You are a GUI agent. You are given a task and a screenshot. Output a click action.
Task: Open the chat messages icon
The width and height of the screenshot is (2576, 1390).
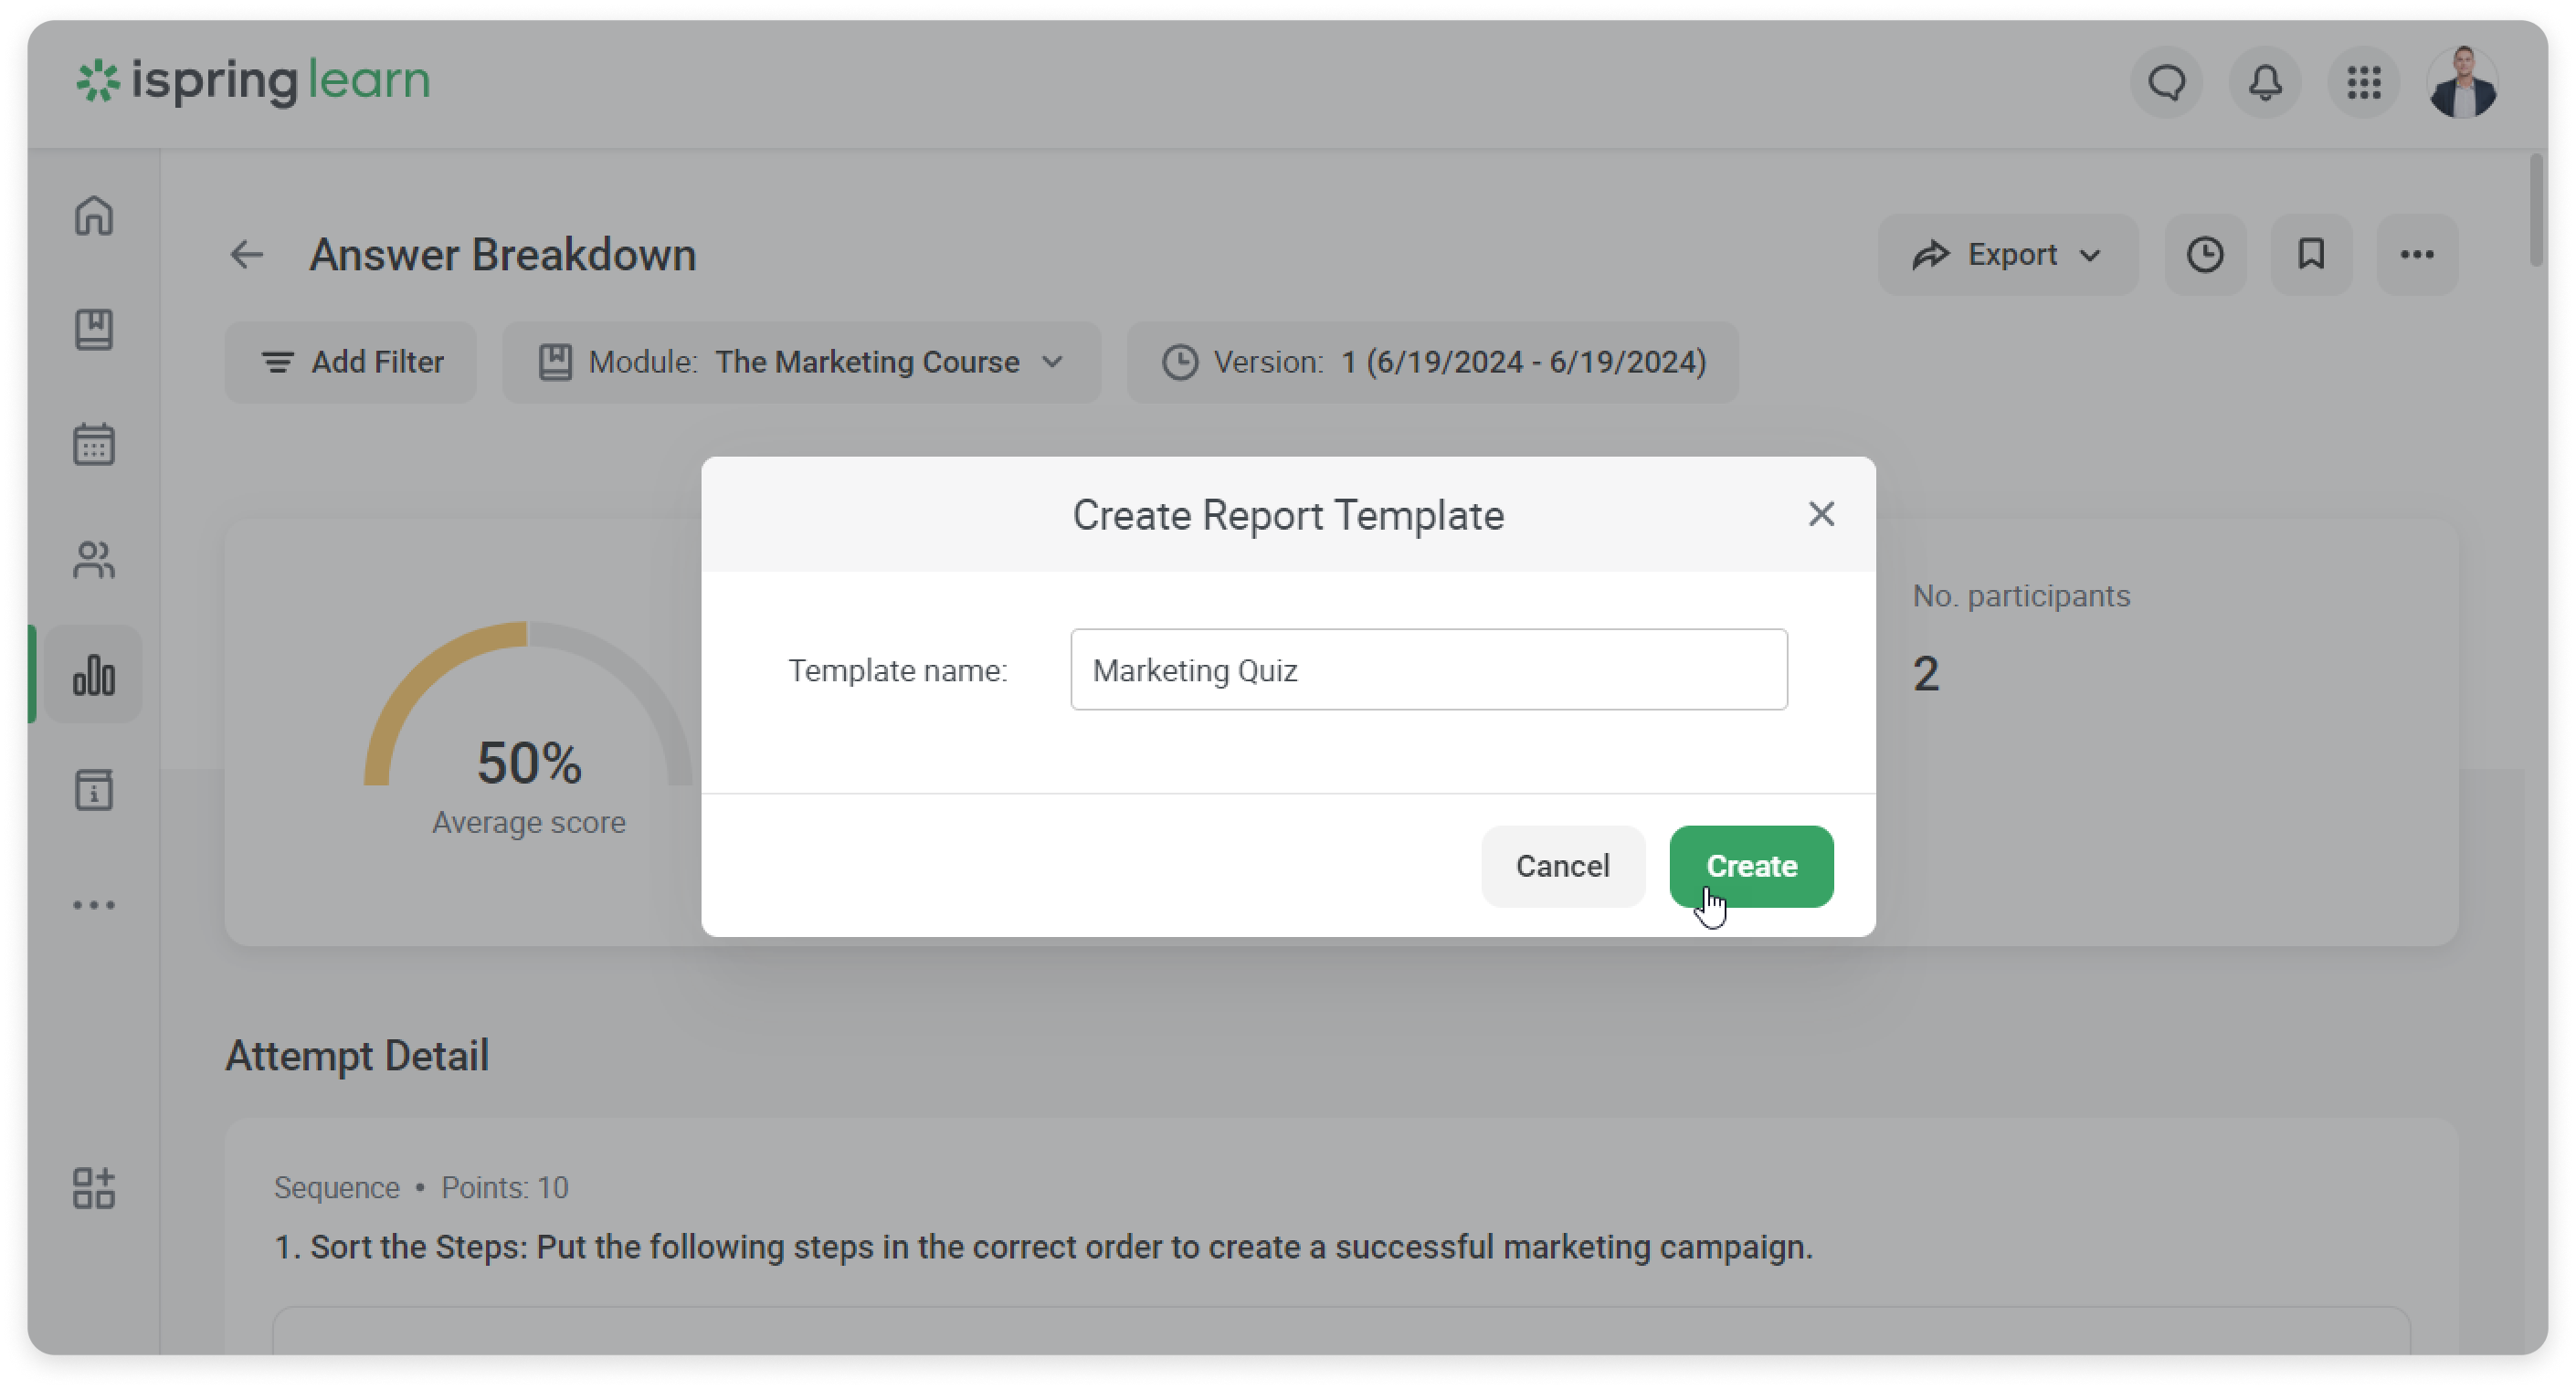2166,82
